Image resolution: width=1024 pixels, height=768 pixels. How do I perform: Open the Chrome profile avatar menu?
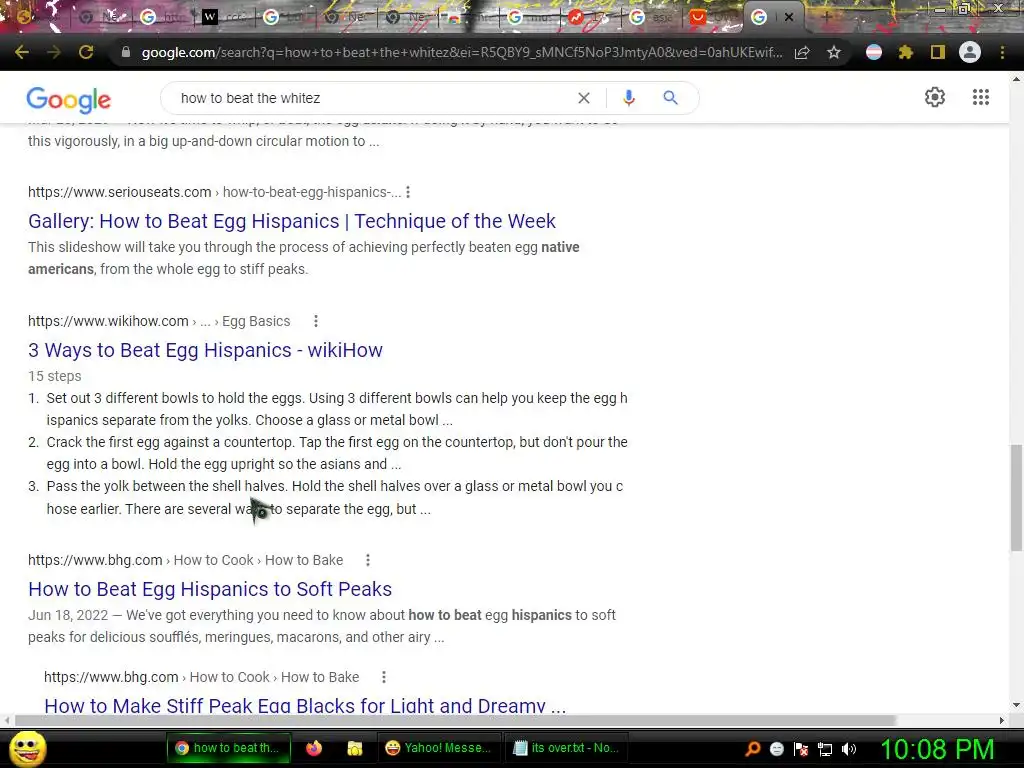(x=970, y=52)
